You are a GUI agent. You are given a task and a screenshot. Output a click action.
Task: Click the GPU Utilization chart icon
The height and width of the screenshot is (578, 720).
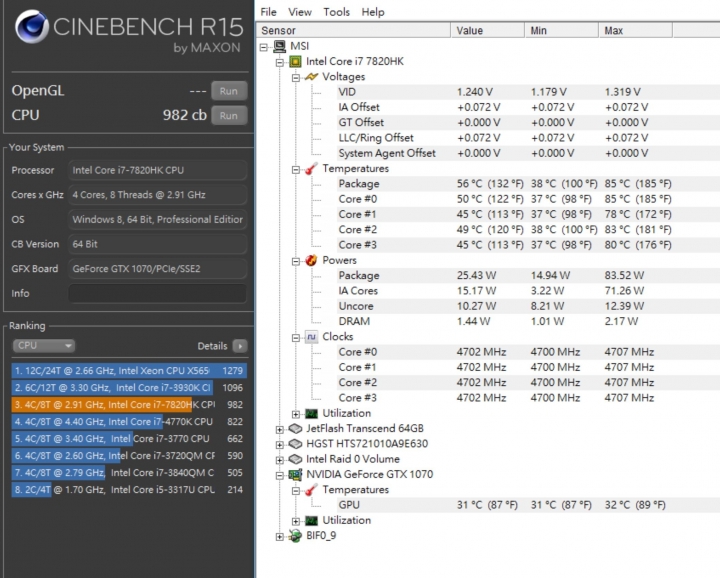311,521
